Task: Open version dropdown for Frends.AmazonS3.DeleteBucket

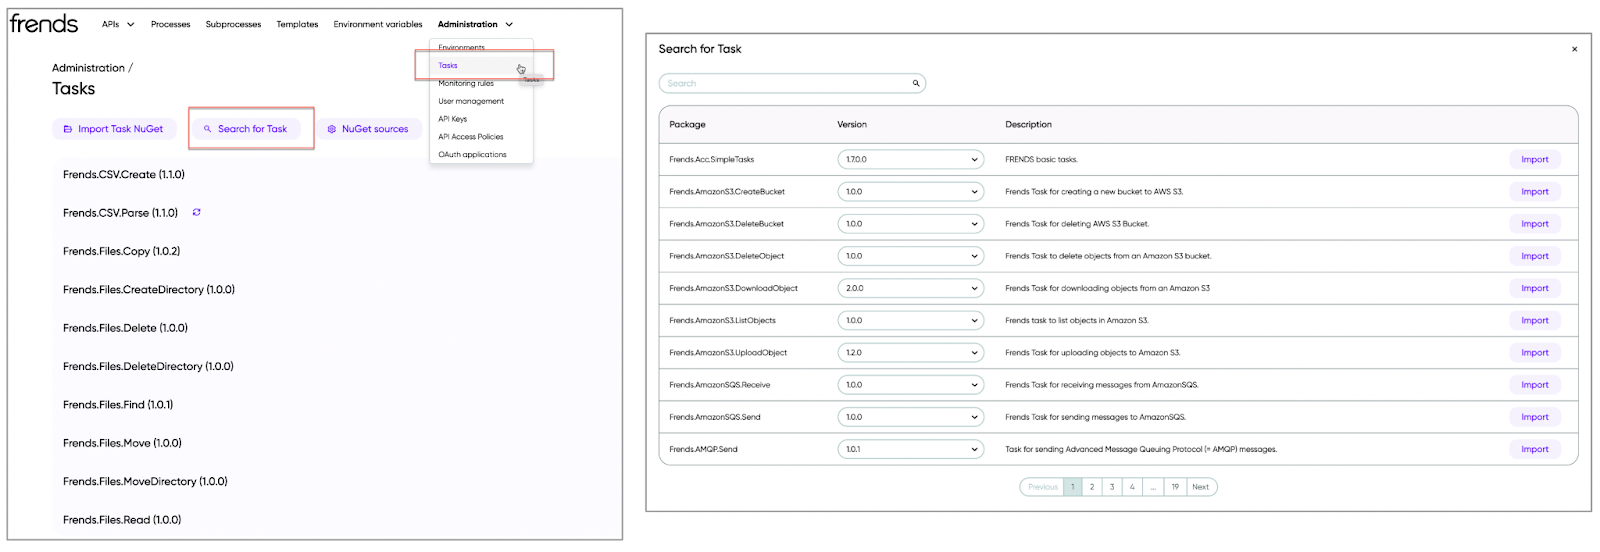Action: [x=910, y=224]
